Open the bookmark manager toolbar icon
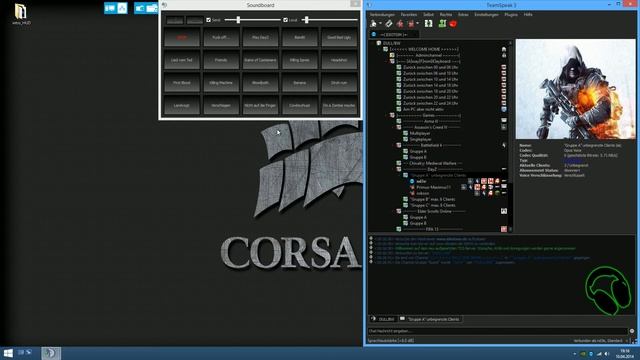Screen dimensions: 640x360 [389, 24]
